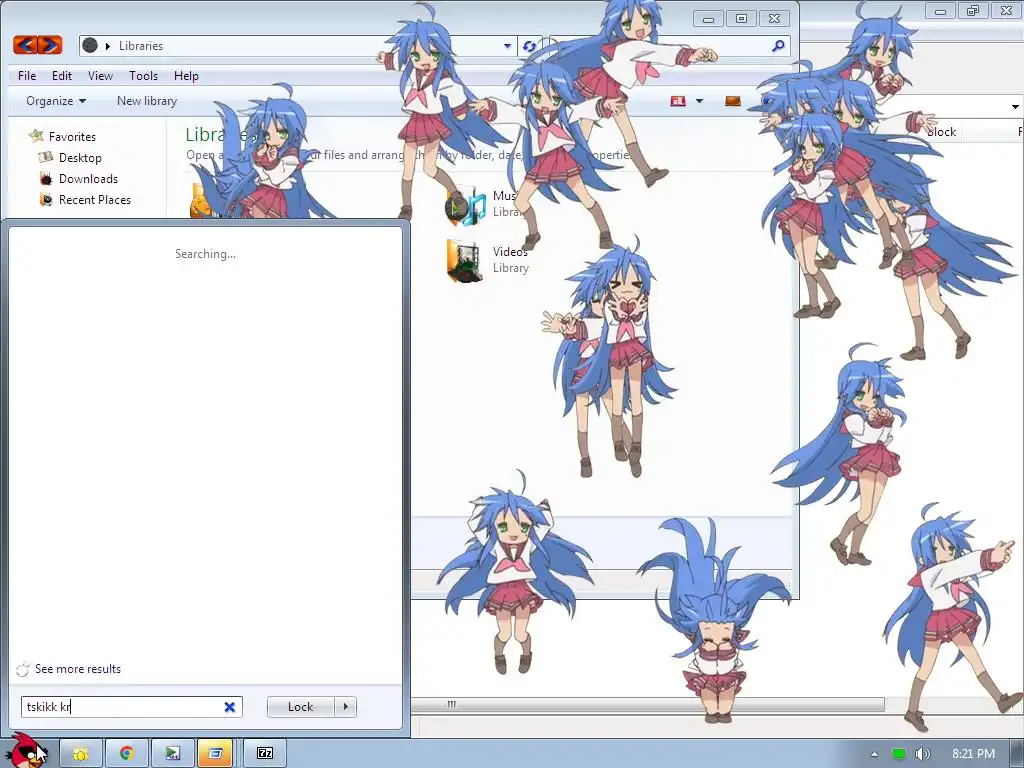Go forward with the orange forward arrow
The width and height of the screenshot is (1024, 768).
tap(50, 45)
